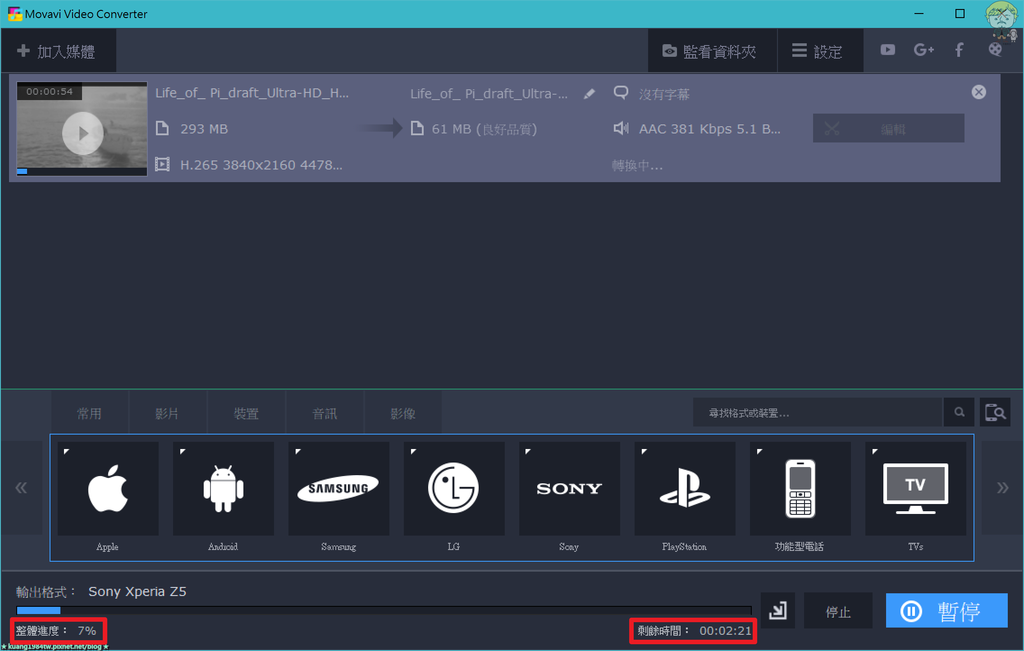Open the 設定 settings menu
The height and width of the screenshot is (651, 1024).
tap(820, 51)
